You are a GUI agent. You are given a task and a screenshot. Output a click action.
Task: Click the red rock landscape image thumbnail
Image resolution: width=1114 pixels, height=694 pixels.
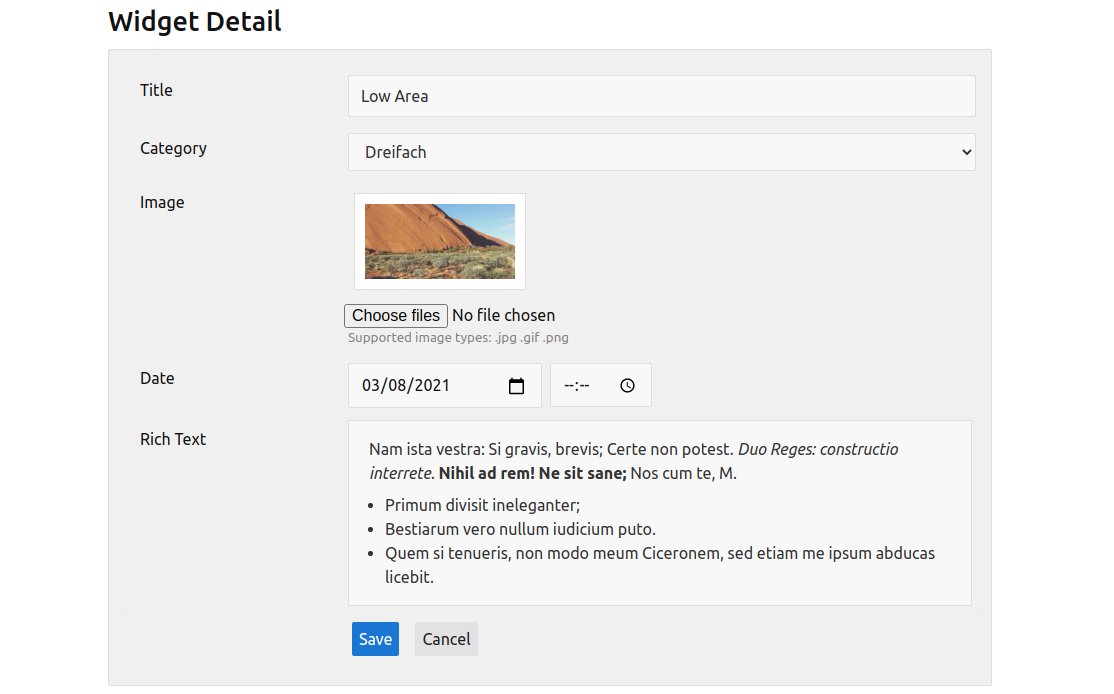click(x=440, y=241)
